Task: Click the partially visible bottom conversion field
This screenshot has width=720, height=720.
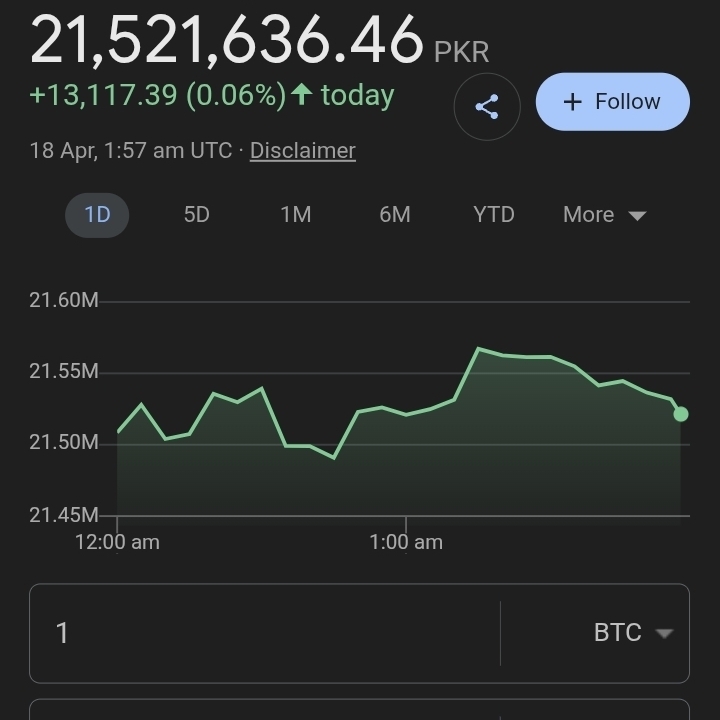Action: tap(359, 709)
